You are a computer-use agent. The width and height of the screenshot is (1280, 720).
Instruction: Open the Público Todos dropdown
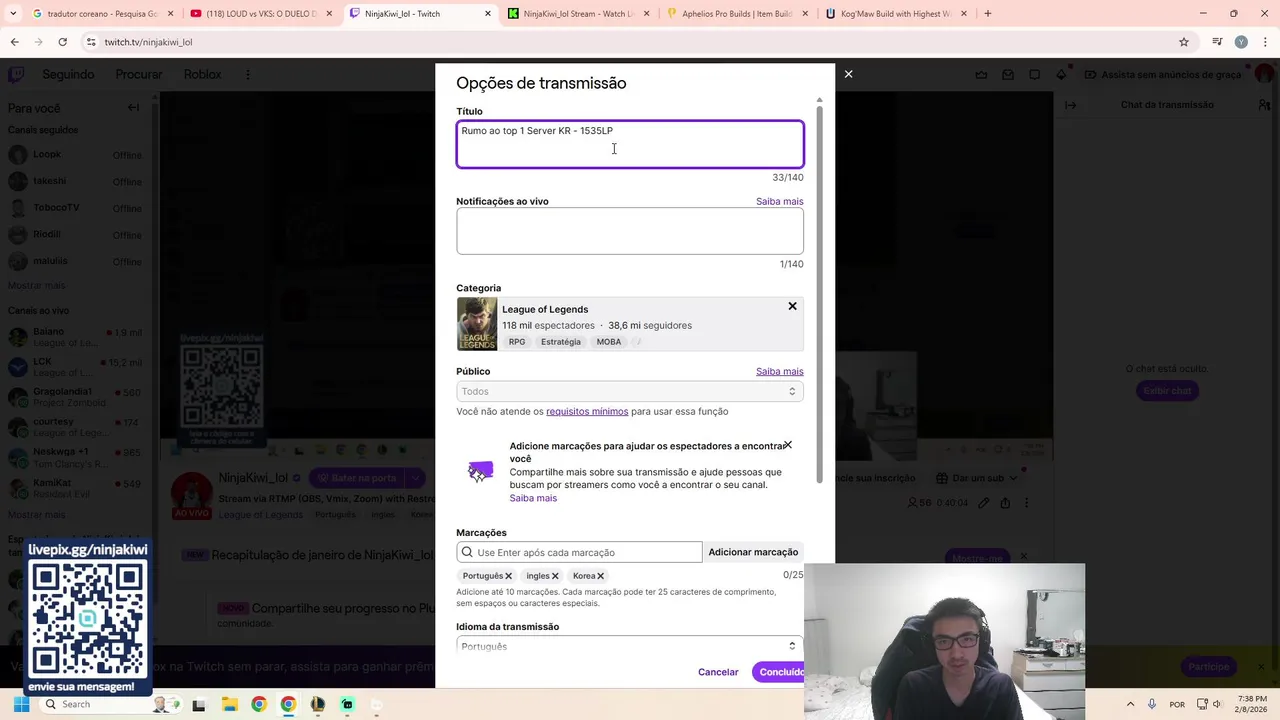(x=630, y=391)
